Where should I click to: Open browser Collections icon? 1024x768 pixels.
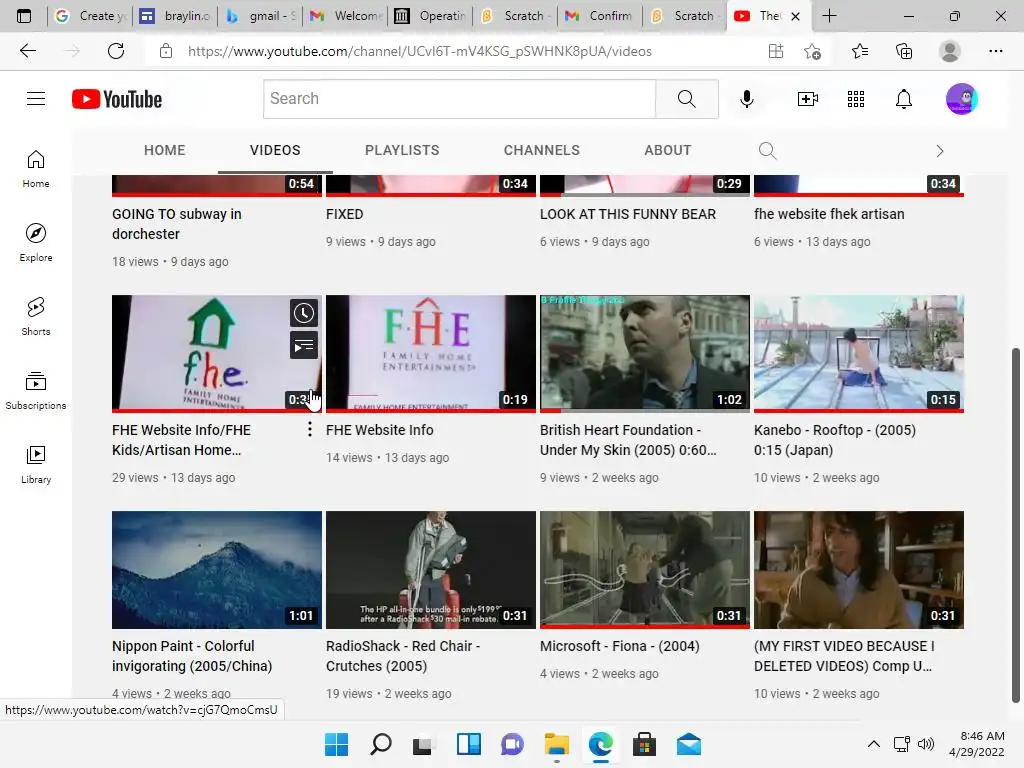pyautogui.click(x=904, y=51)
